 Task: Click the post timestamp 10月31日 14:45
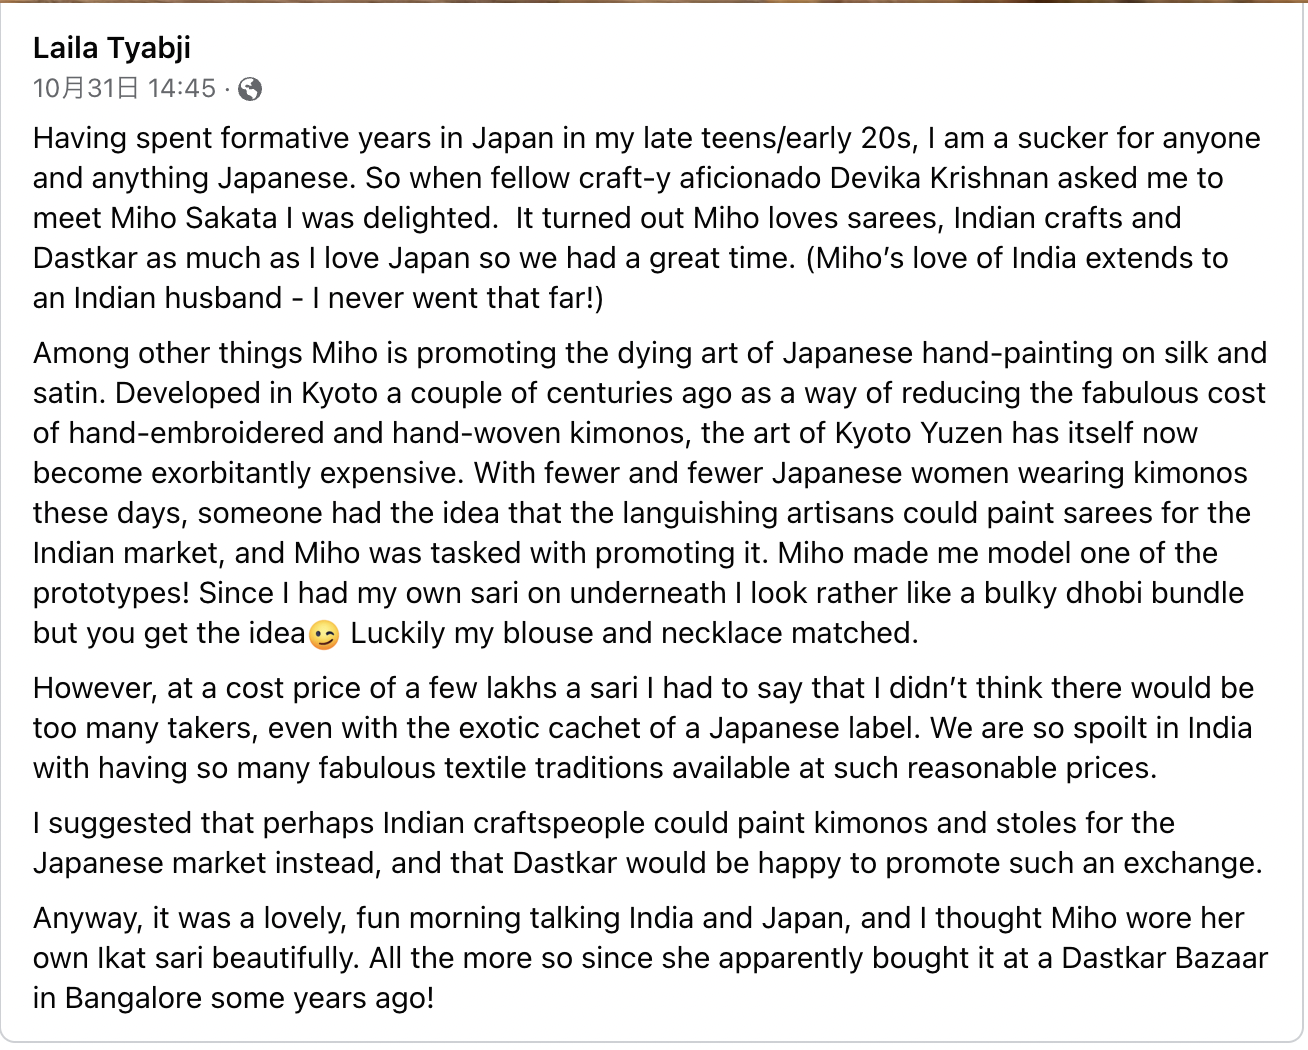[x=124, y=89]
